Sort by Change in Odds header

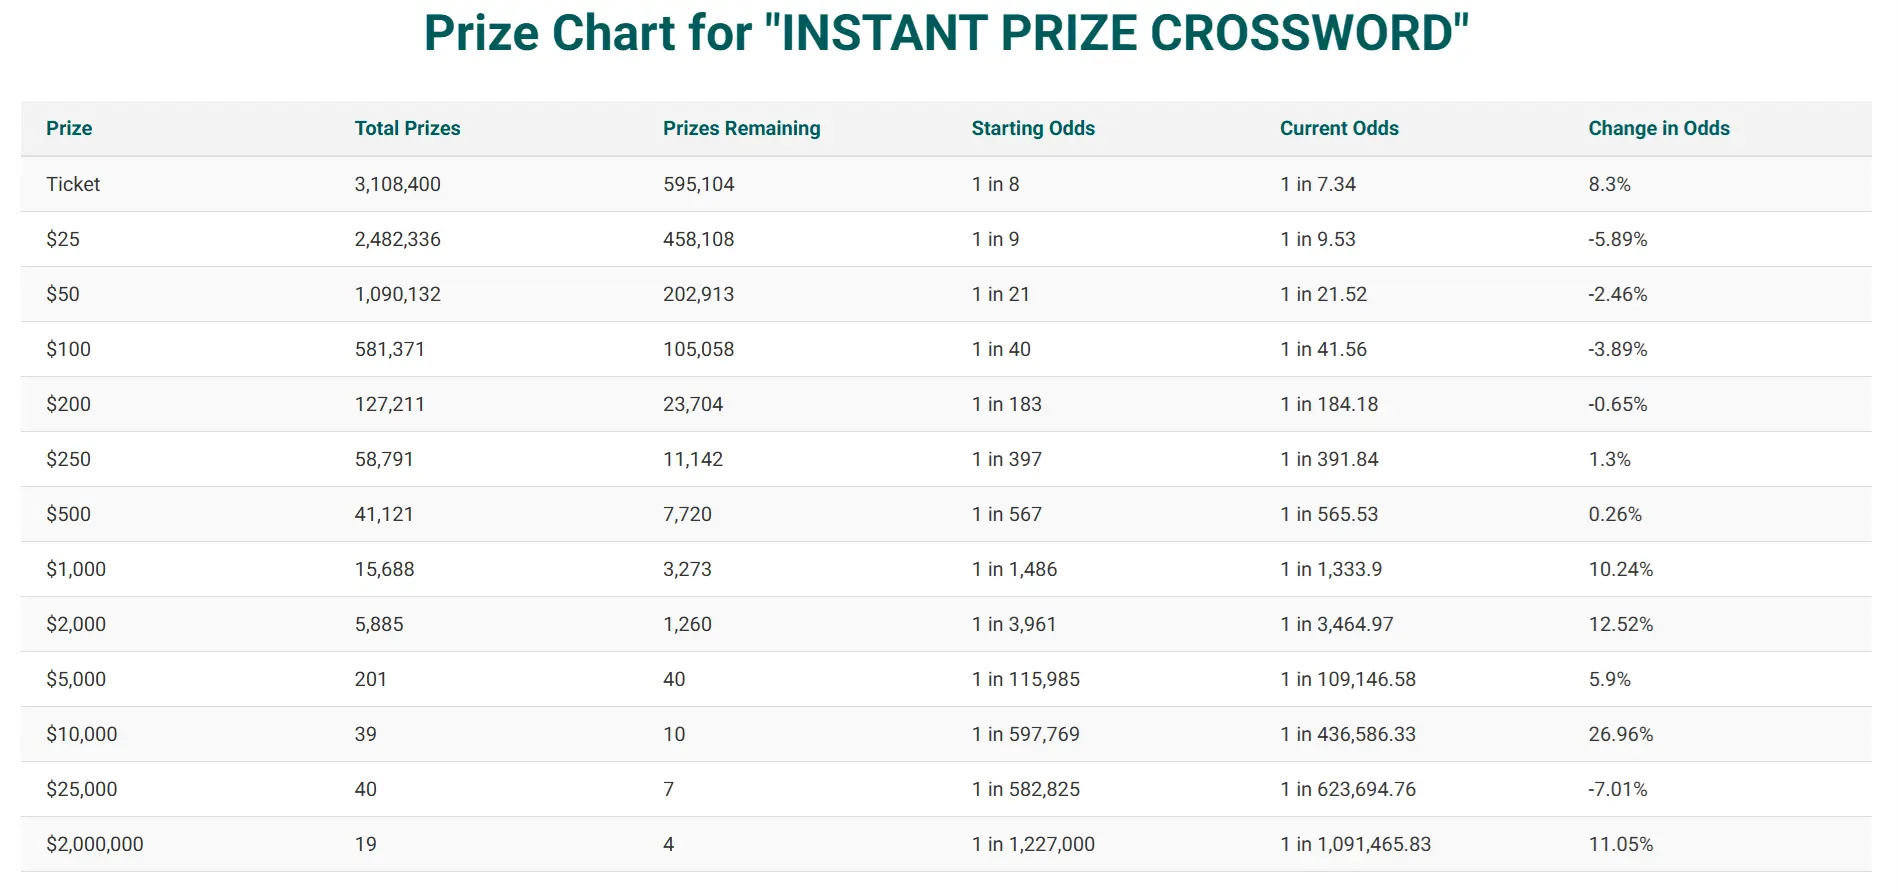click(1659, 128)
